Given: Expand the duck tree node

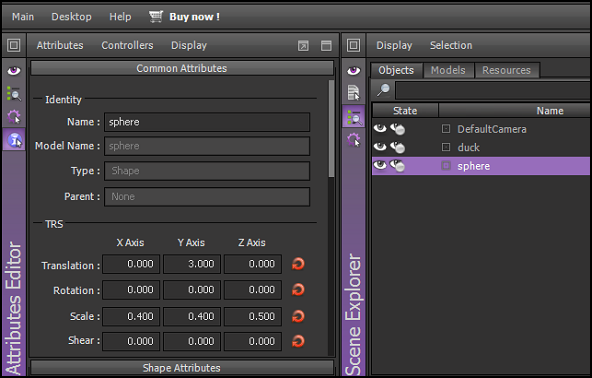Looking at the screenshot, I should click(x=446, y=147).
